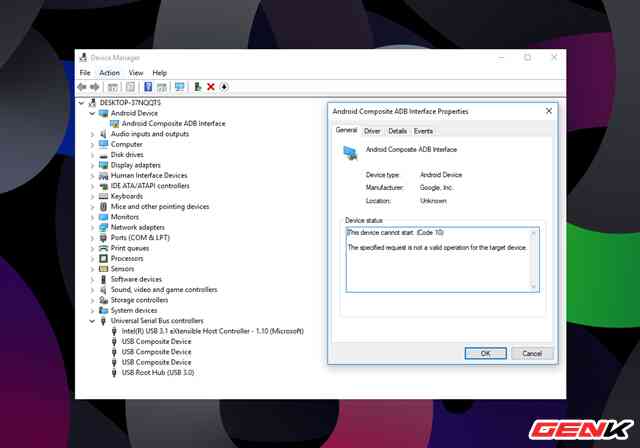The height and width of the screenshot is (448, 640).
Task: Scan for hardware changes using monitor icon
Action: (180, 87)
